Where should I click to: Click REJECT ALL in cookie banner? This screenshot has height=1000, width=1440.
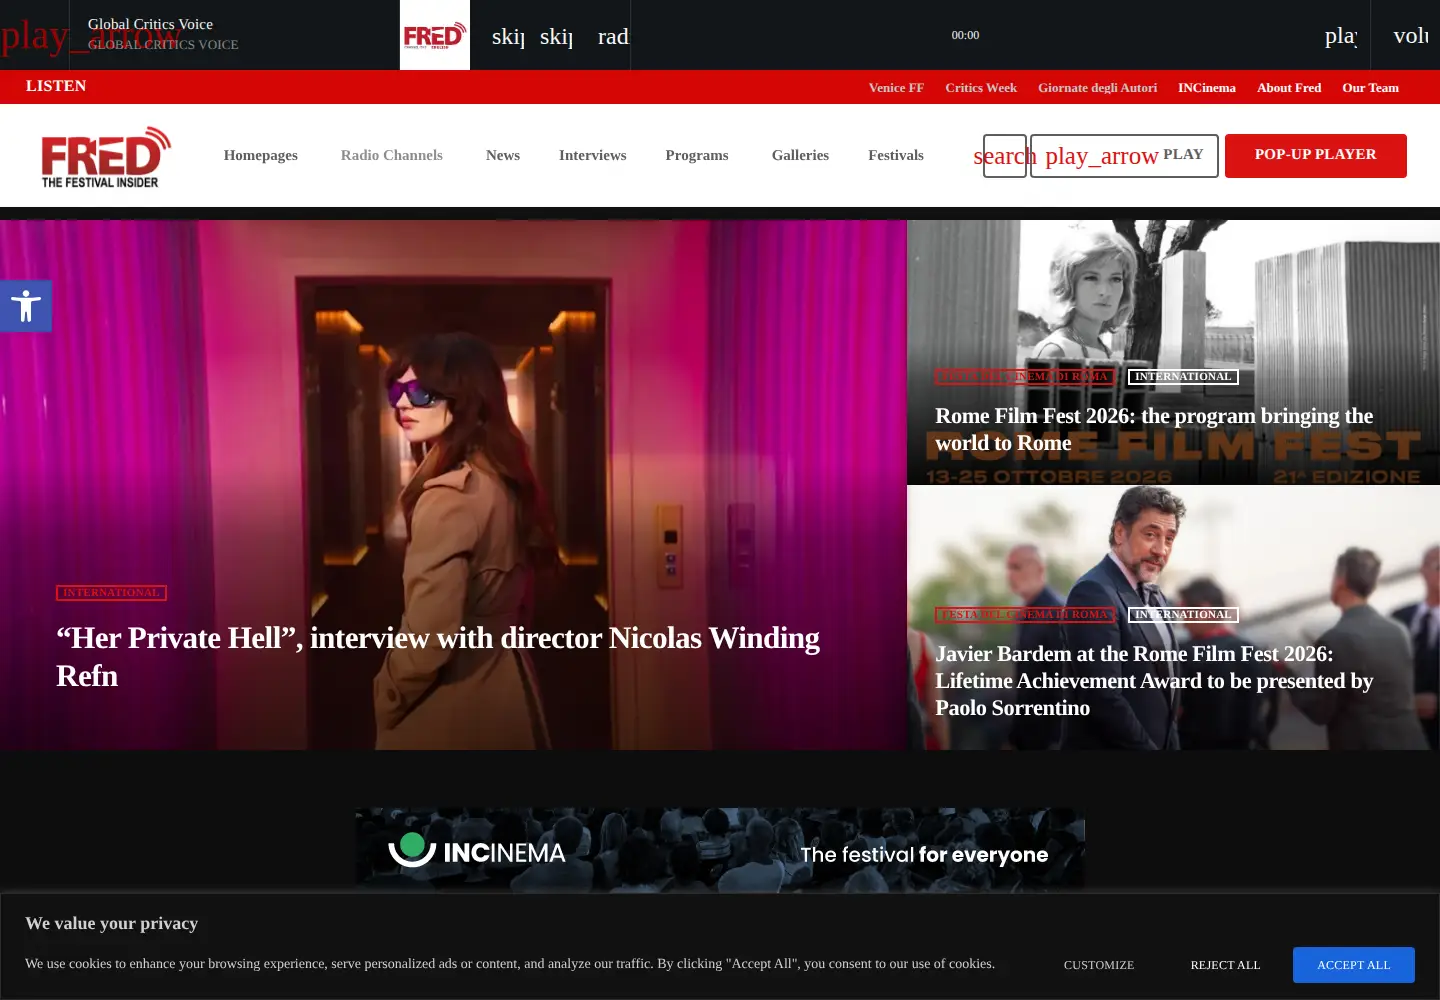coord(1225,965)
